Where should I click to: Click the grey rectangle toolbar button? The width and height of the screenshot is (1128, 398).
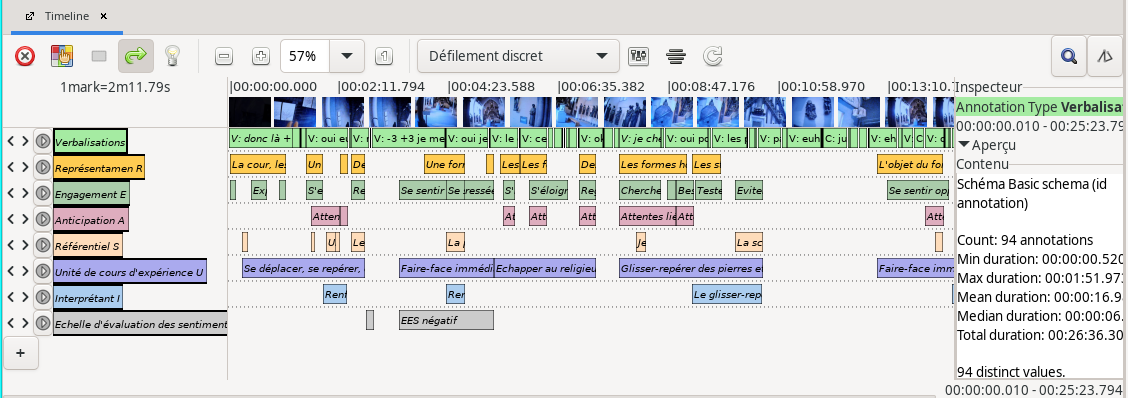[99, 56]
